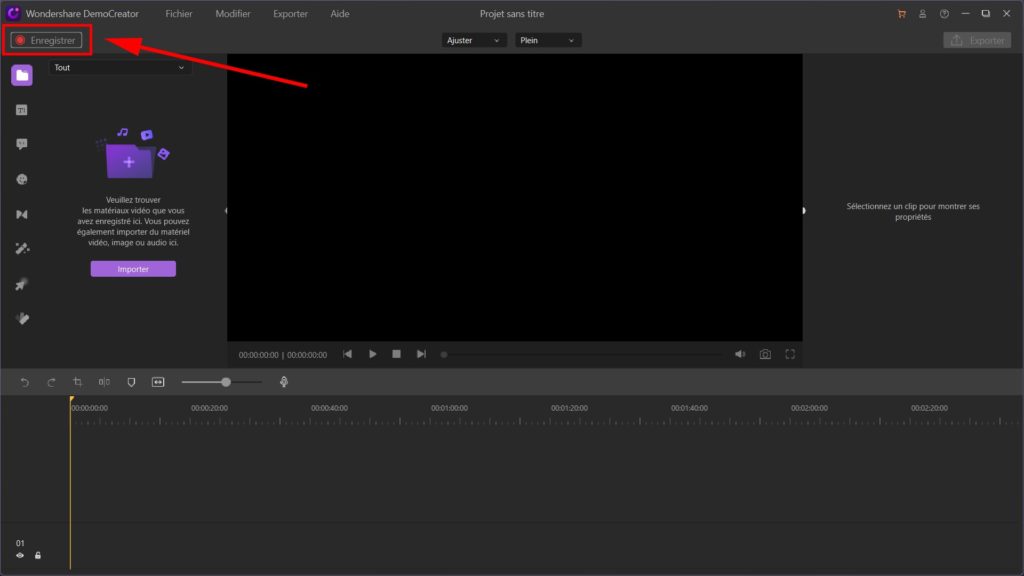Click timeline ruler at 00:00:20:00

pos(210,408)
